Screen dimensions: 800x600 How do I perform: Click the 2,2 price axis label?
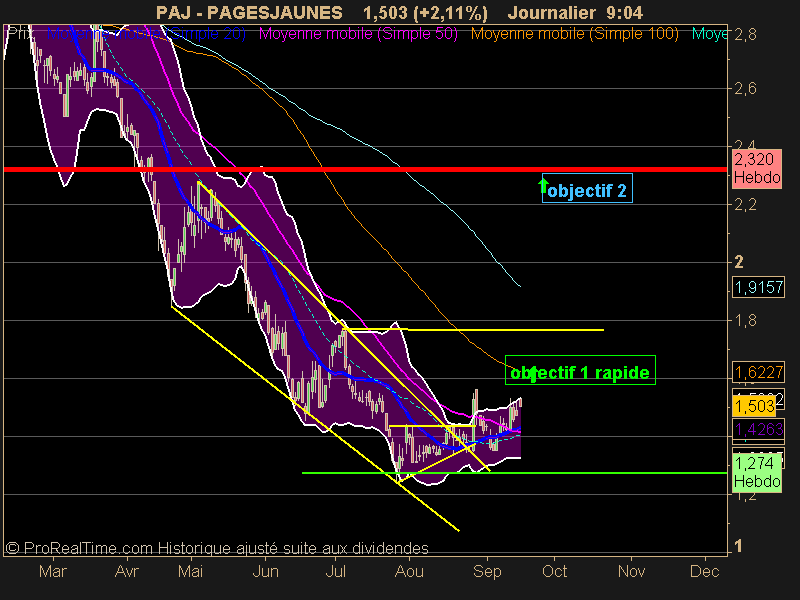tap(745, 205)
